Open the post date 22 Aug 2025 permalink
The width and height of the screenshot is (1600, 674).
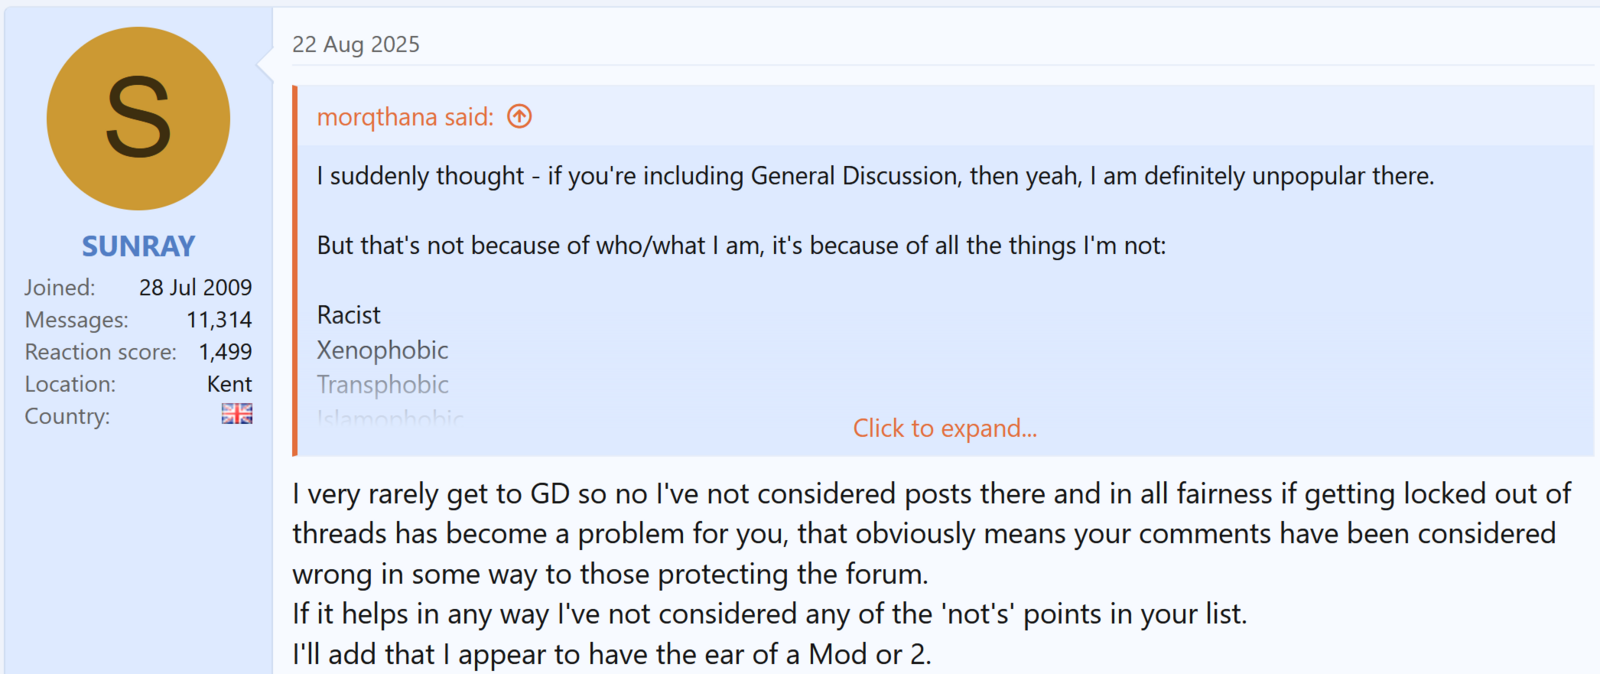[x=356, y=44]
